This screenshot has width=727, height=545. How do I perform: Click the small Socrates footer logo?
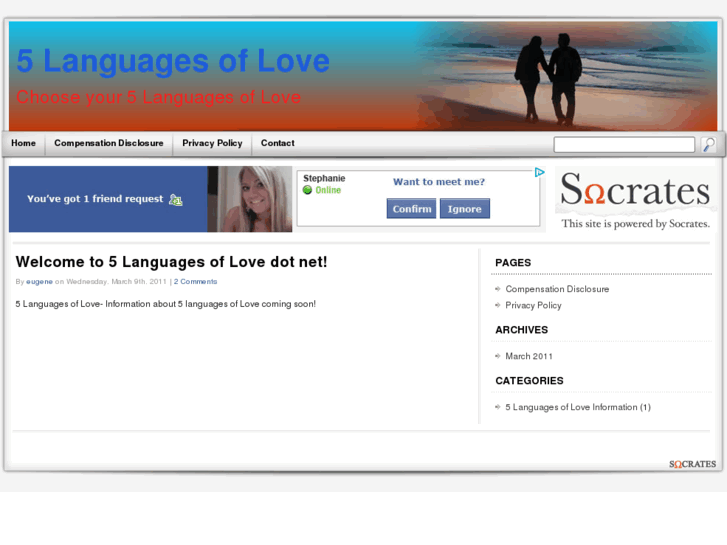[x=692, y=464]
